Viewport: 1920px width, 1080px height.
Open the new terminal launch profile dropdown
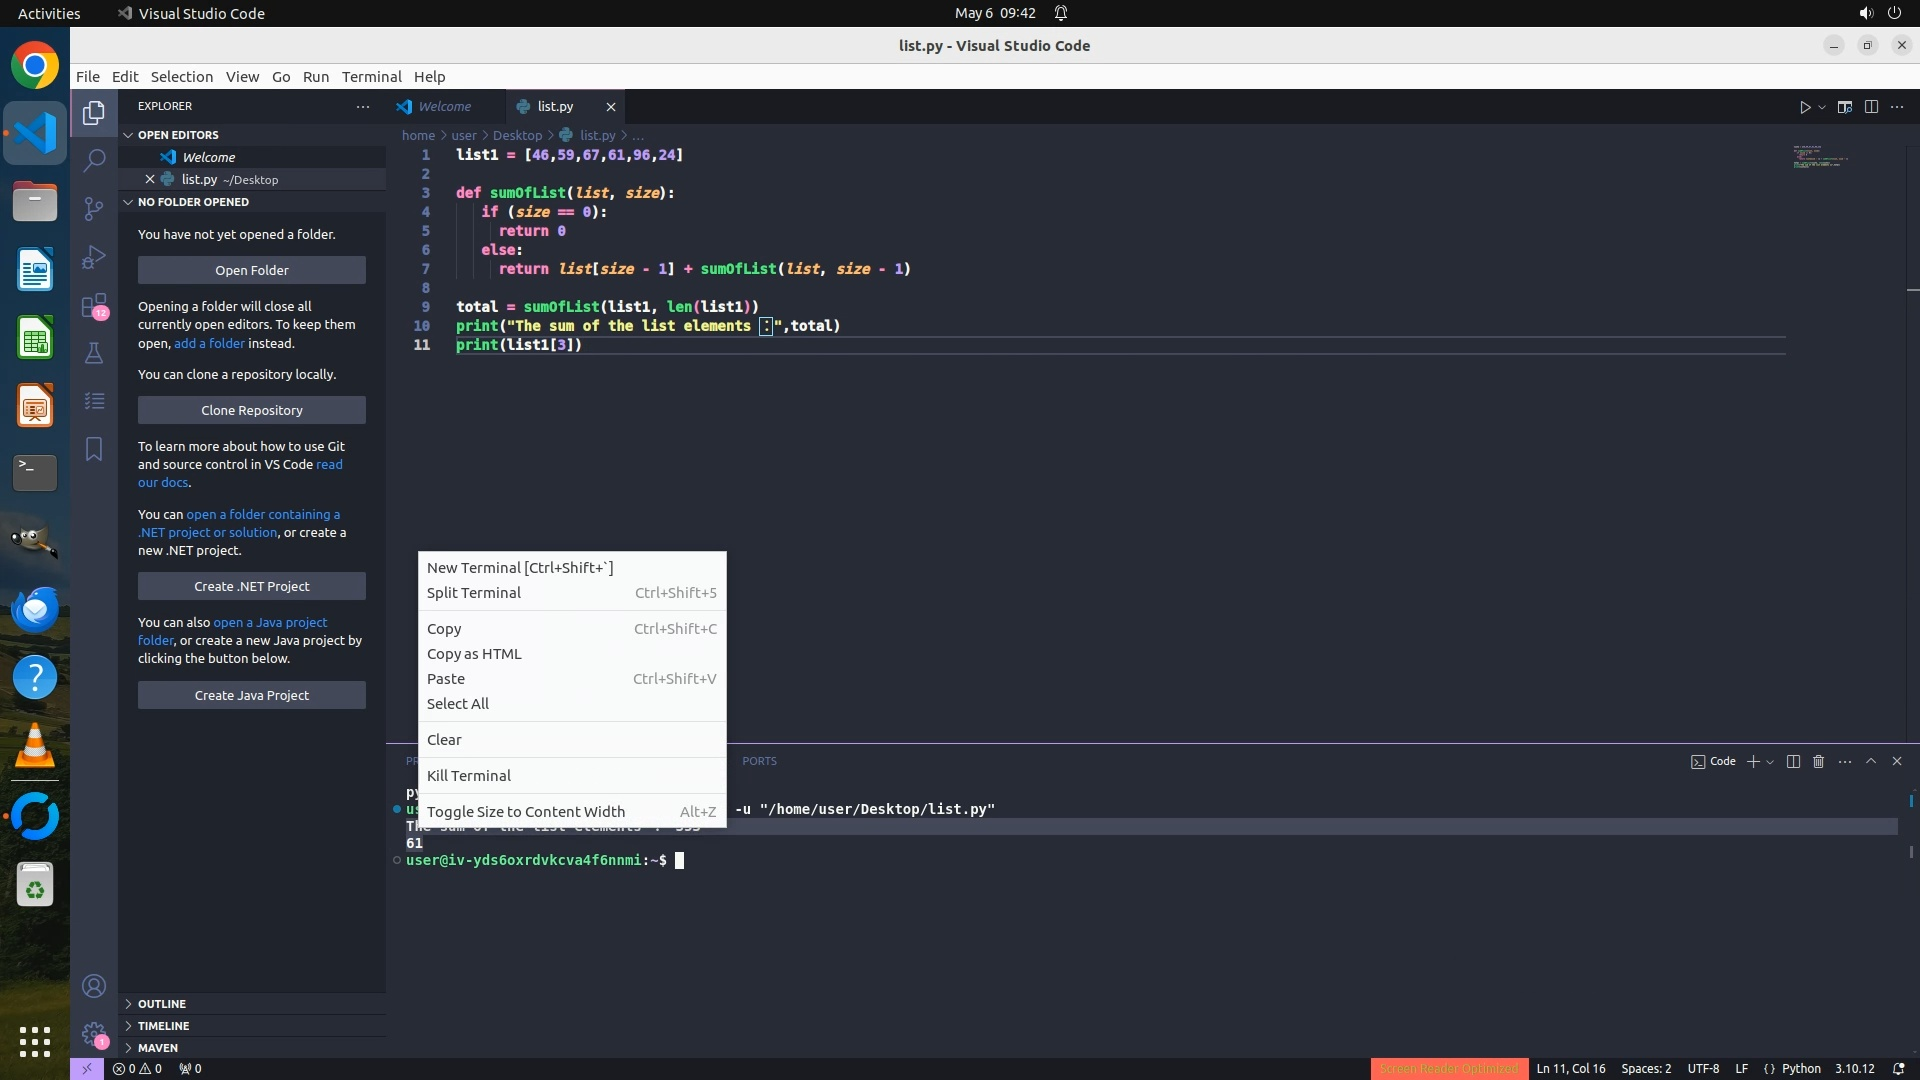1770,762
